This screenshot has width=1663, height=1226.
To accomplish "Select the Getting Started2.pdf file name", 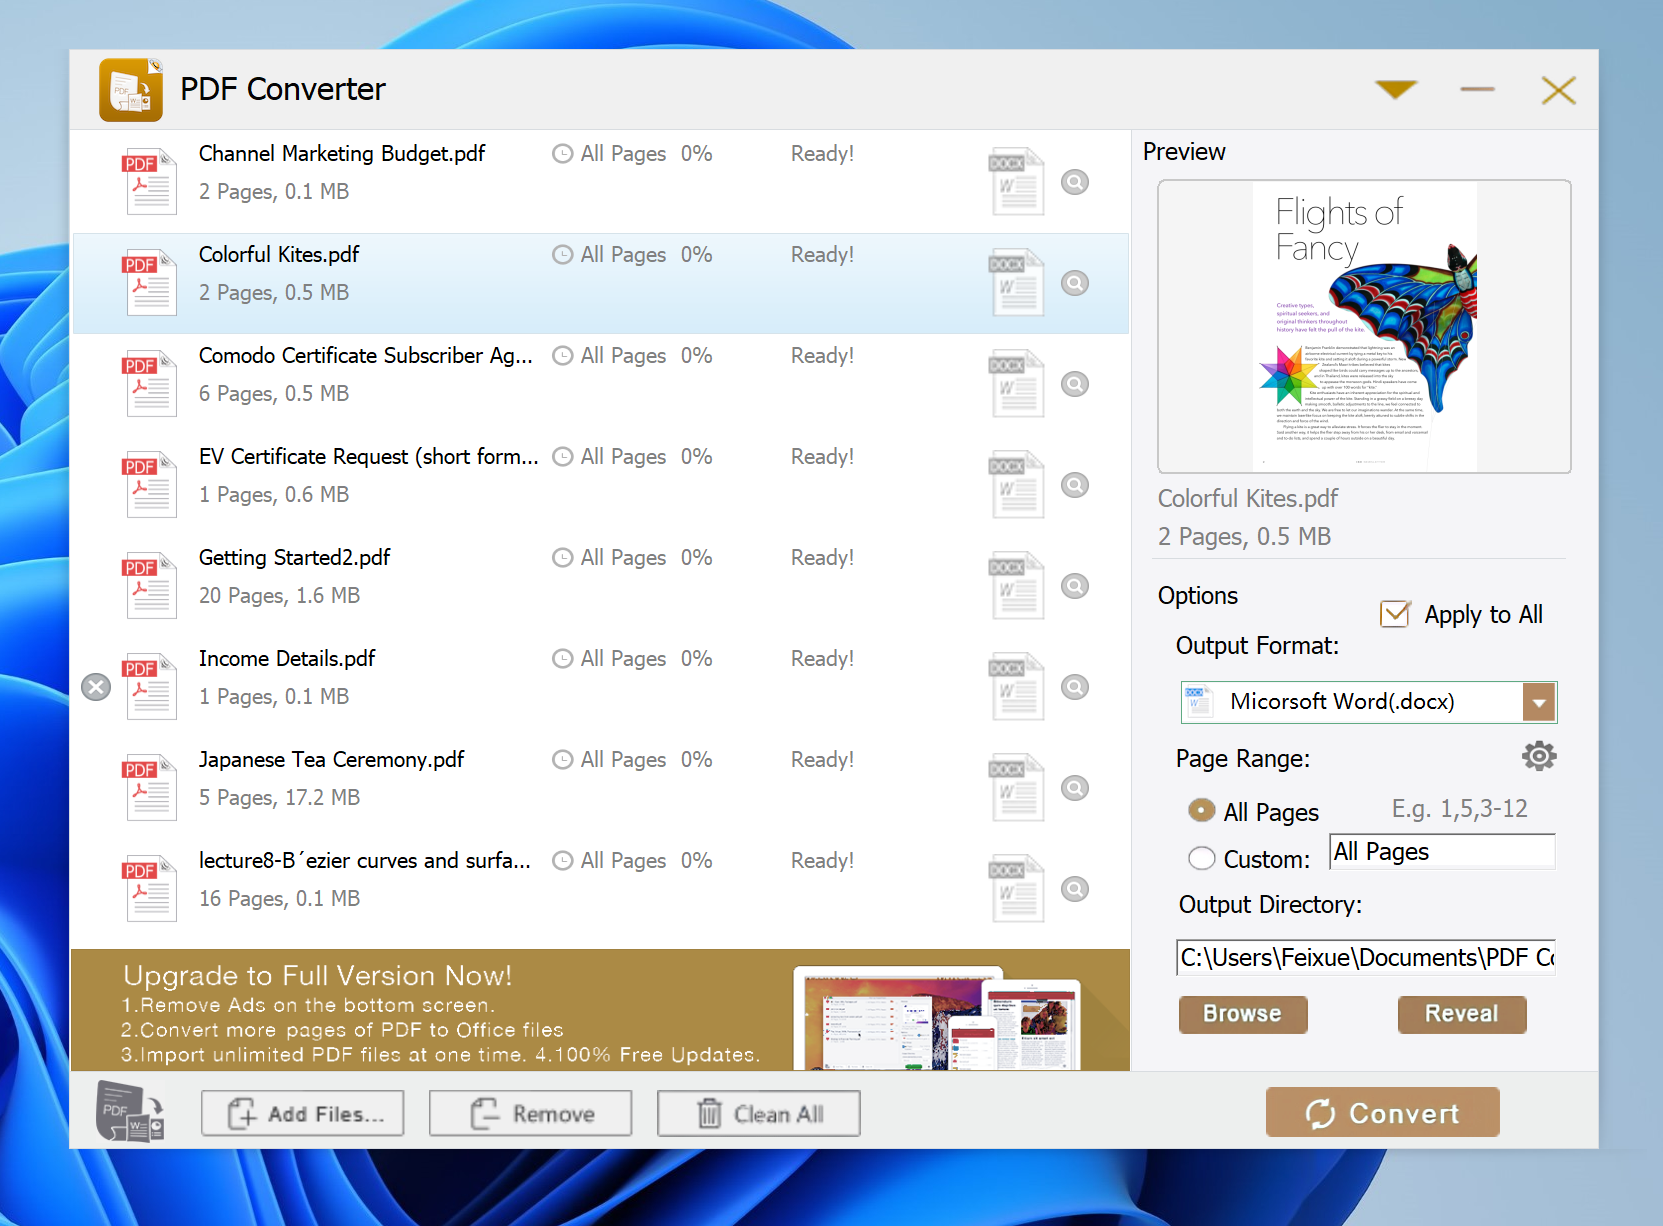I will (x=294, y=558).
